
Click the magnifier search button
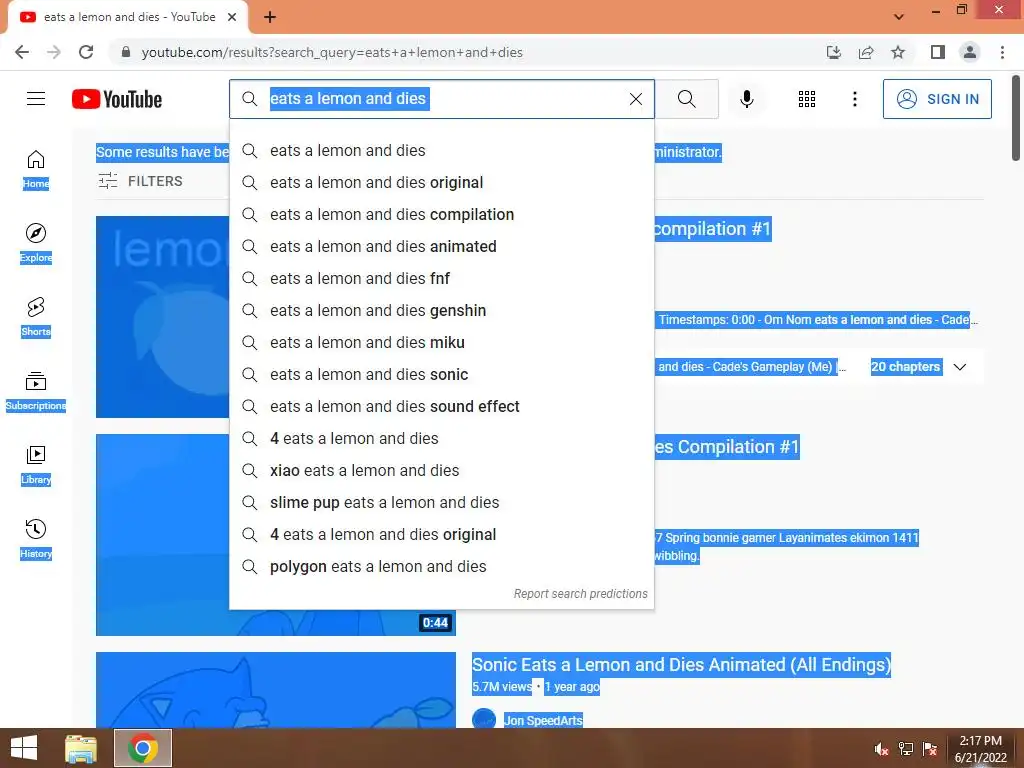tap(686, 99)
